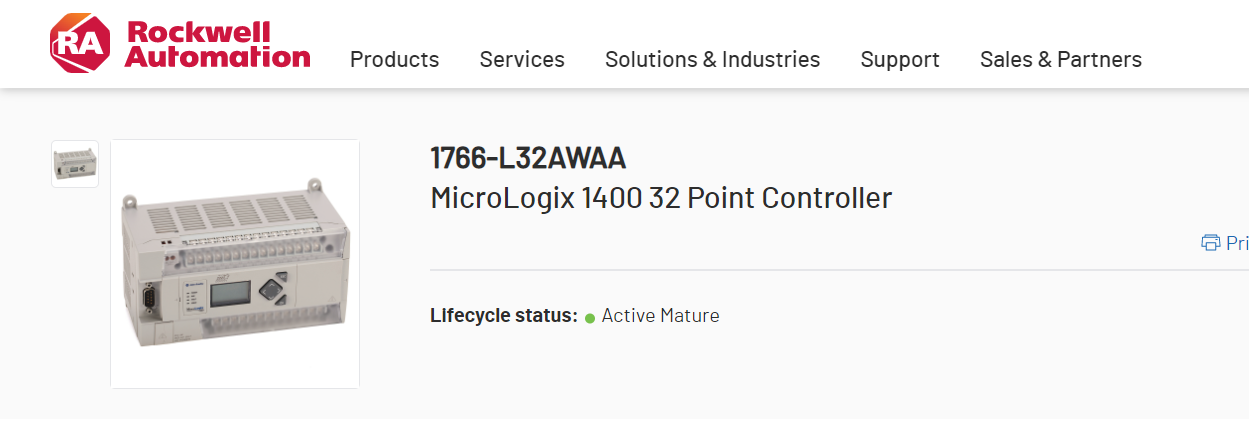Click the partially visible Print link text
Screen dimensions: 1249x423
click(1237, 243)
